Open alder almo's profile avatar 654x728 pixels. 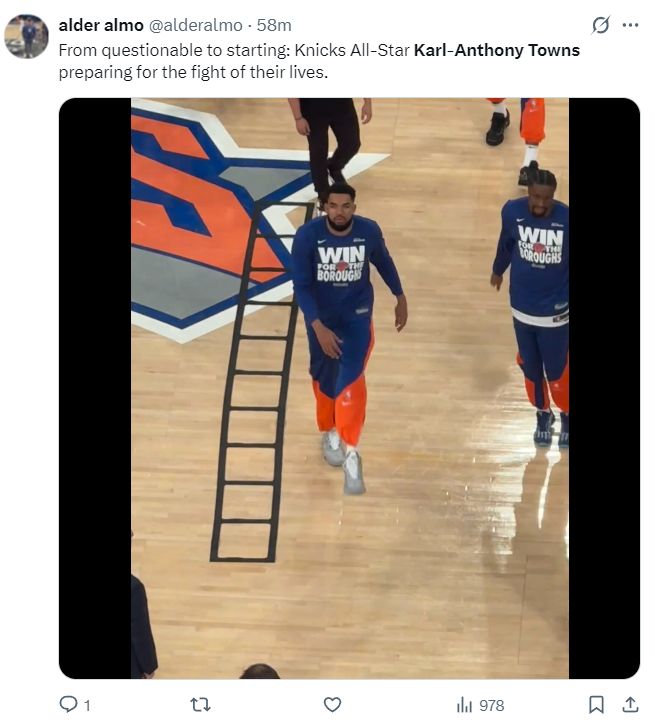coord(26,36)
